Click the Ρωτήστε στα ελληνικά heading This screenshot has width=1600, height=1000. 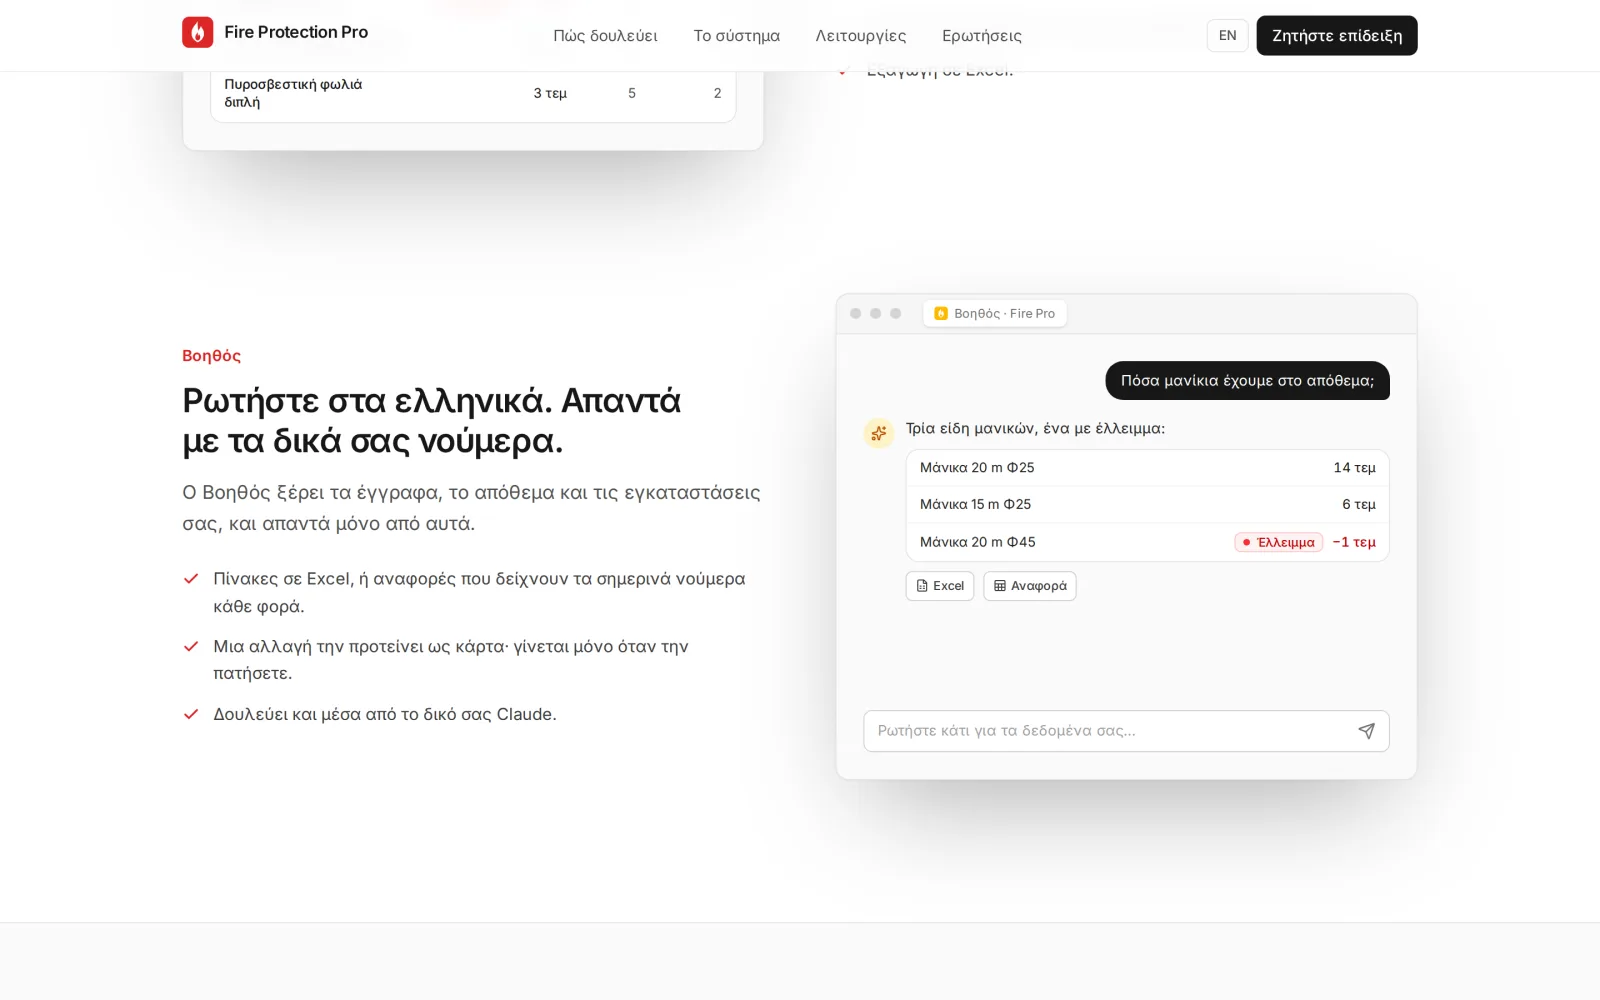(432, 421)
